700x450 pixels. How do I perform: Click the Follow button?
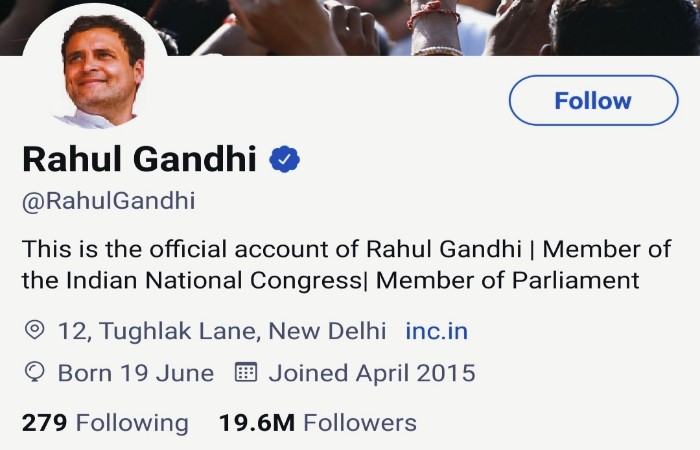[x=593, y=100]
